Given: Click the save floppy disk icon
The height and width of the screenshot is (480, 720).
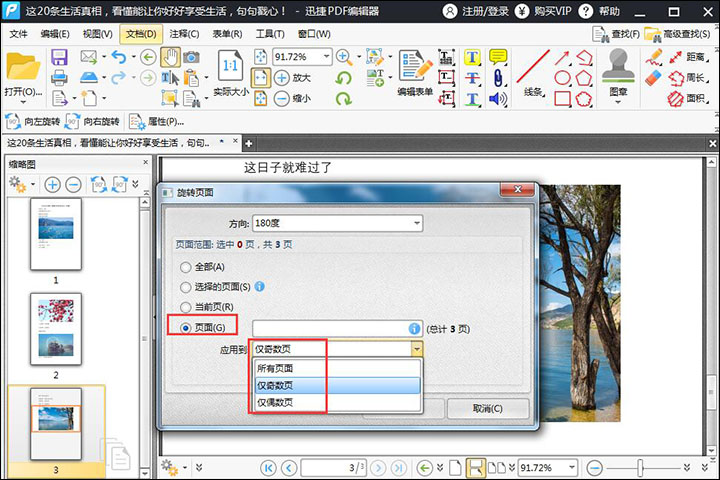Looking at the screenshot, I should pos(59,57).
